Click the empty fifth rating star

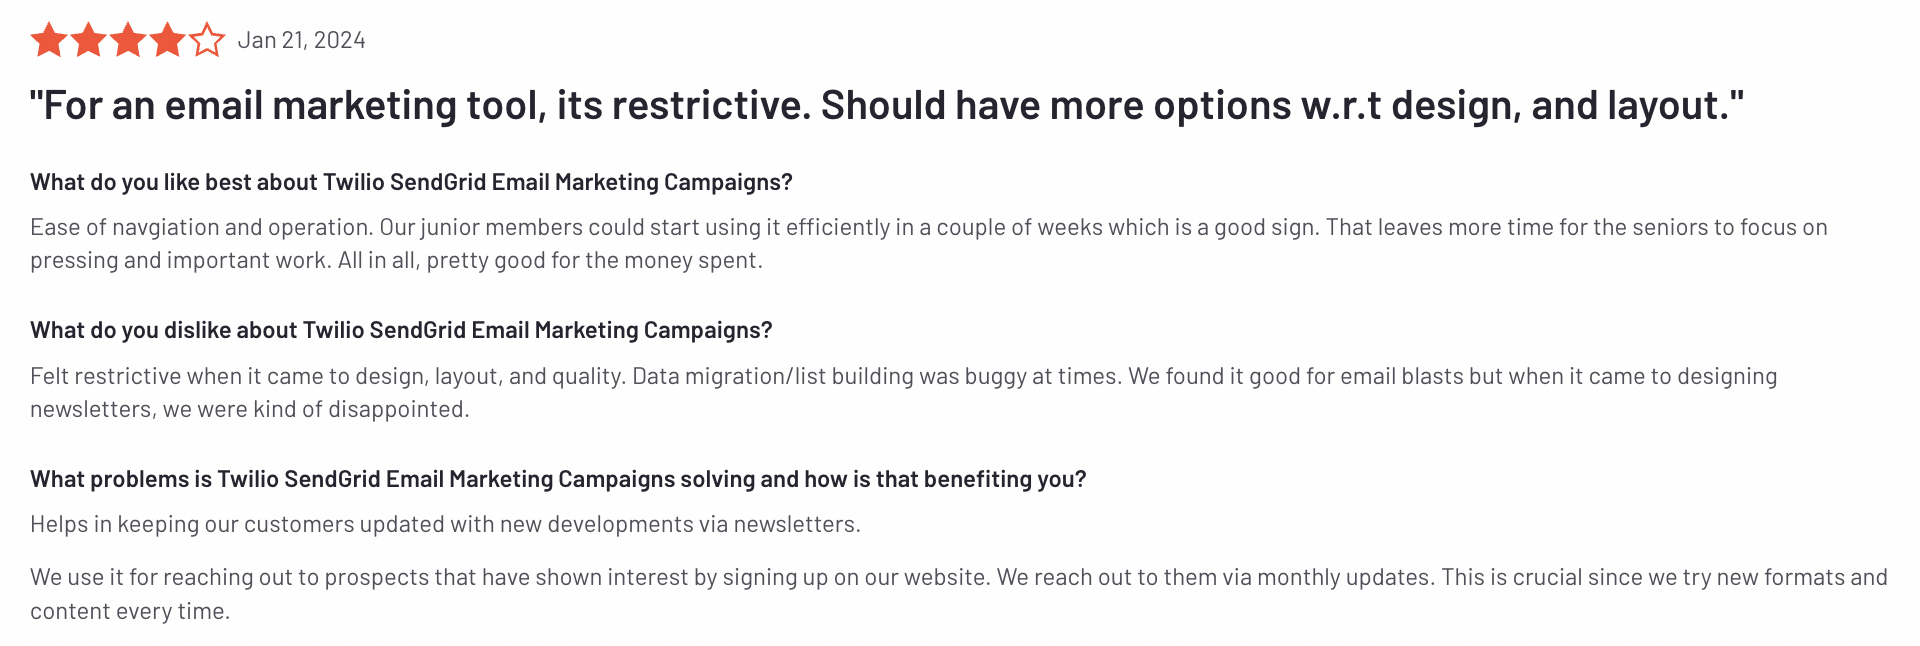pyautogui.click(x=207, y=41)
